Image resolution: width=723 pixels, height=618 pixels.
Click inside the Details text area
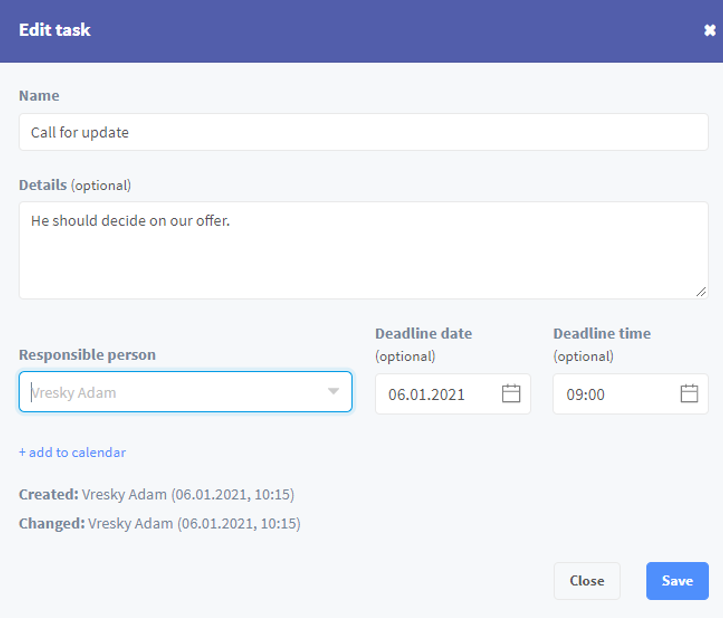click(x=363, y=250)
